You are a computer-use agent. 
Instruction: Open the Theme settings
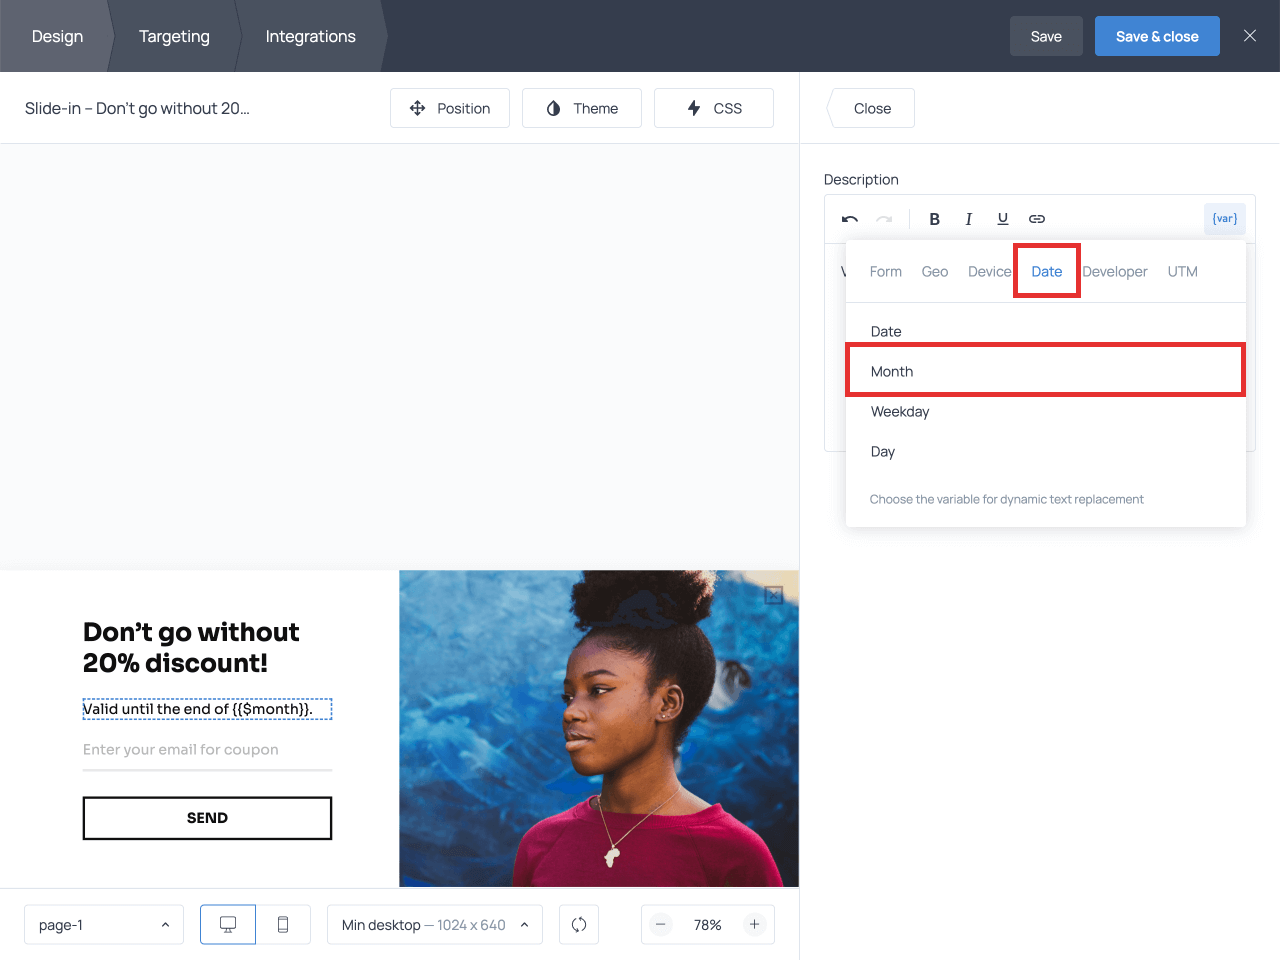582,108
